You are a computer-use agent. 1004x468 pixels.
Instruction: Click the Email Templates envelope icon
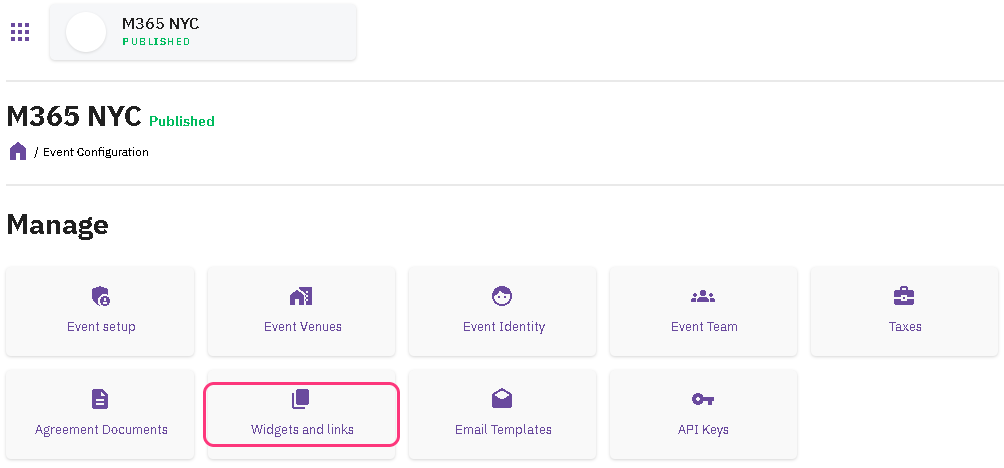pyautogui.click(x=502, y=399)
